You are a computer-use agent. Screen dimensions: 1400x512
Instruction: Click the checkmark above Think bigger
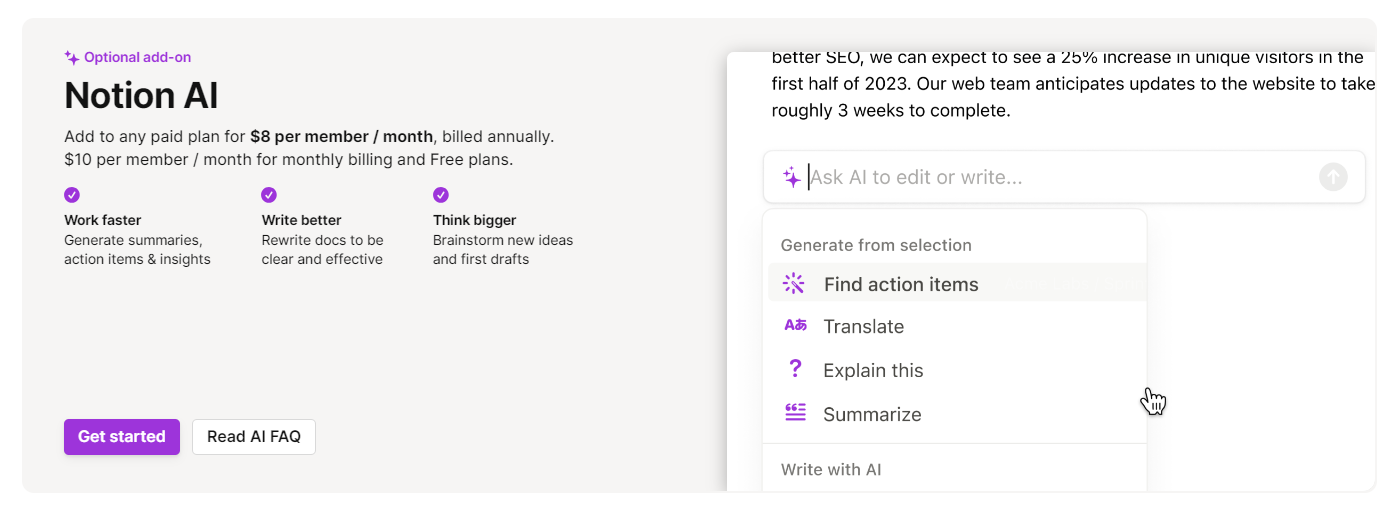[x=441, y=195]
